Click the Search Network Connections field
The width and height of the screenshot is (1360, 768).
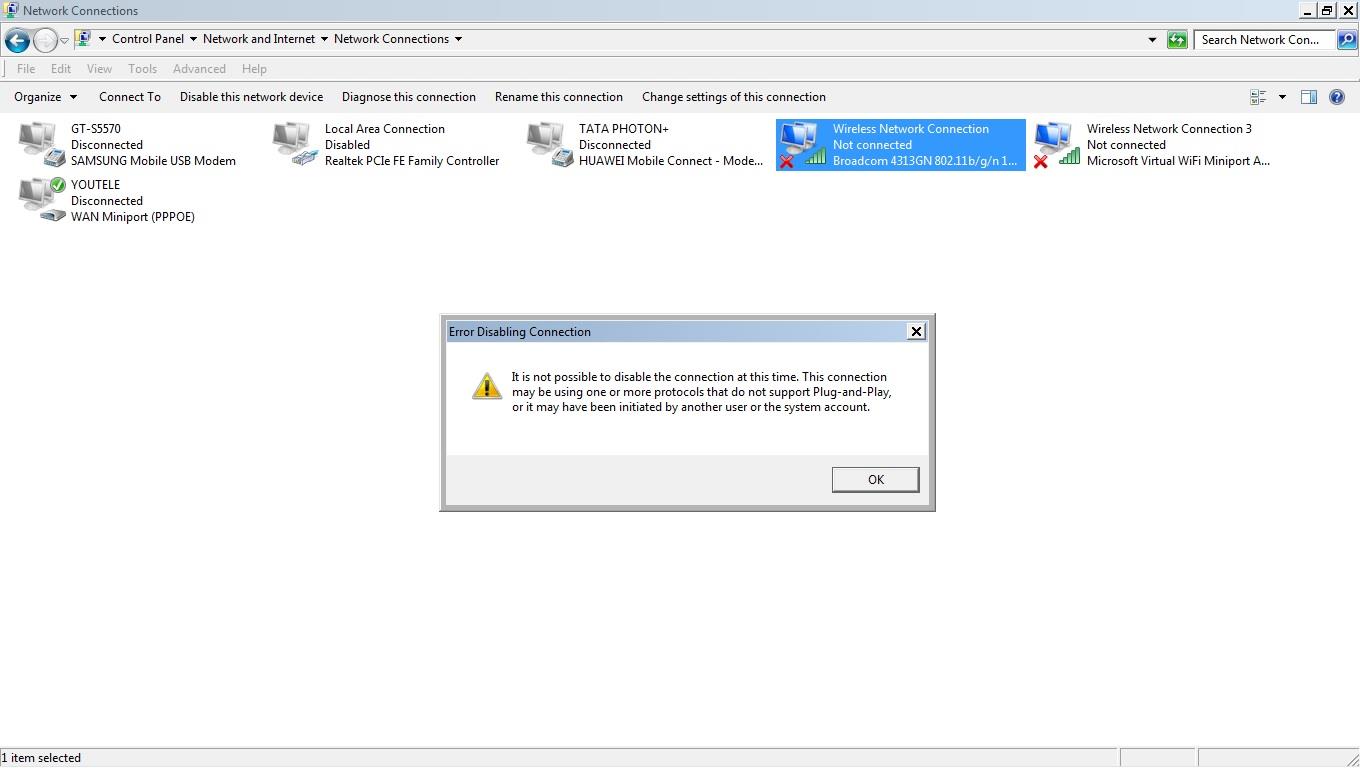pos(1264,40)
